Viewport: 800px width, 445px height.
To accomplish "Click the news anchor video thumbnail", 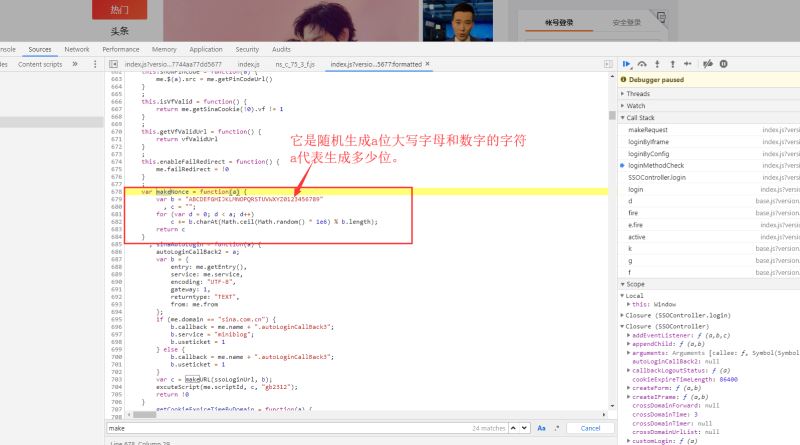I will [458, 20].
